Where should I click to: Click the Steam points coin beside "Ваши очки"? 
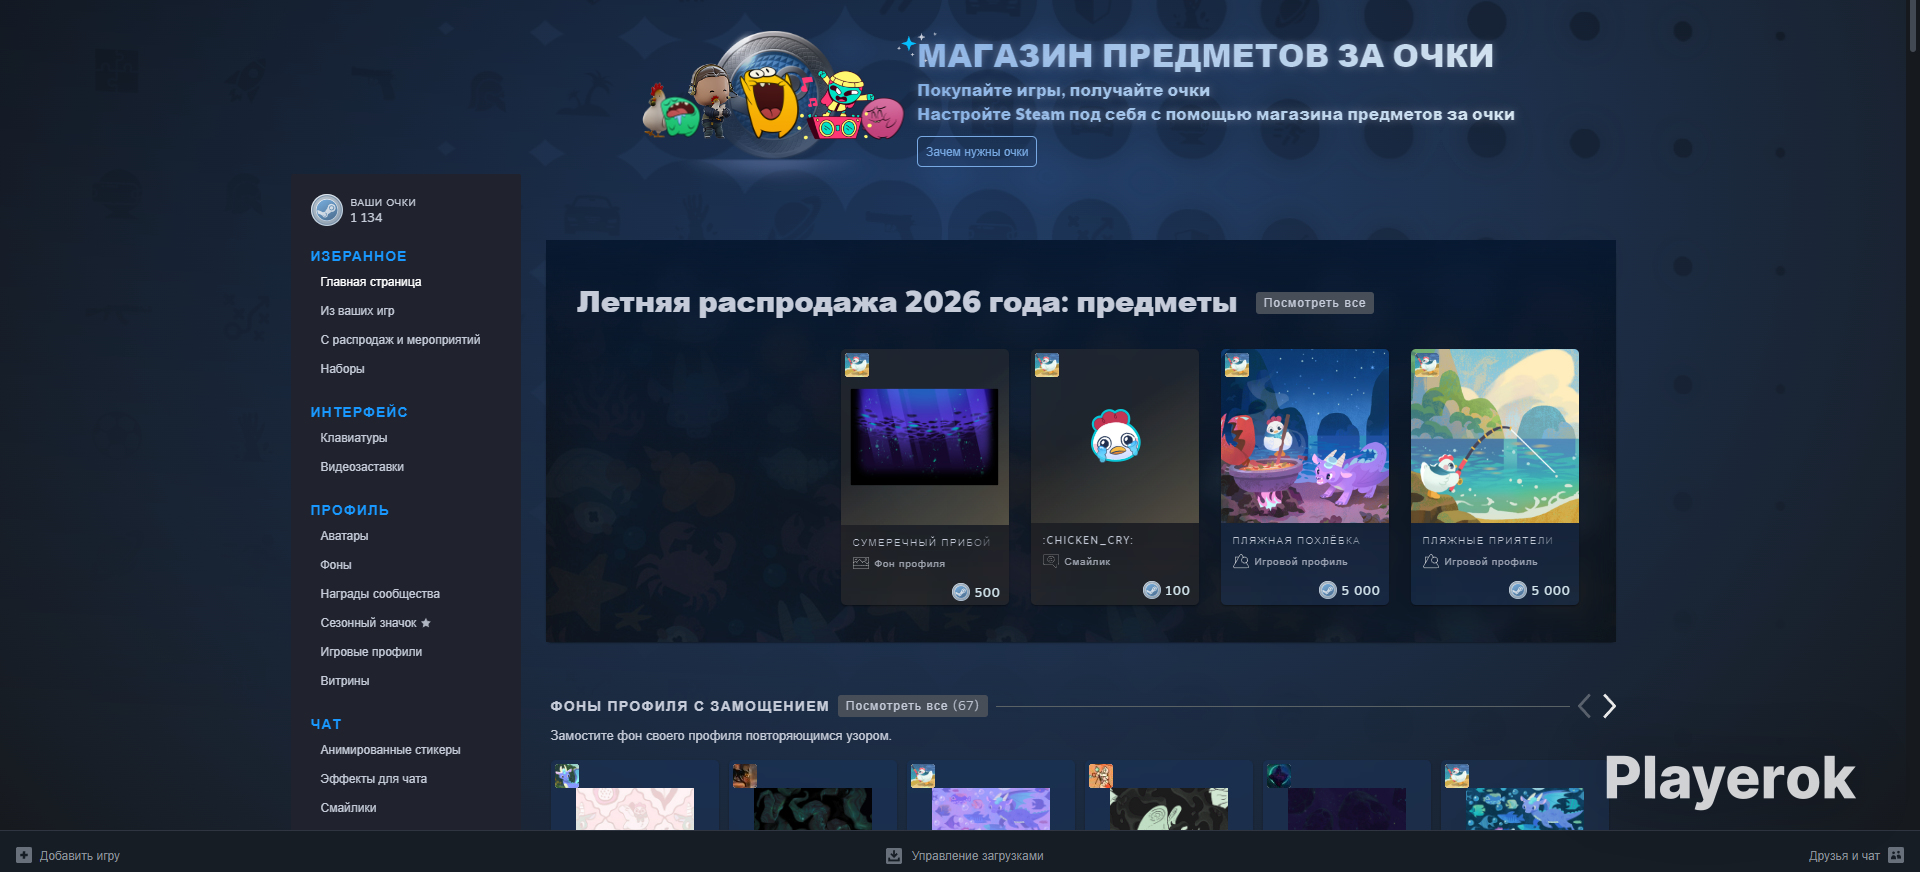[x=326, y=210]
